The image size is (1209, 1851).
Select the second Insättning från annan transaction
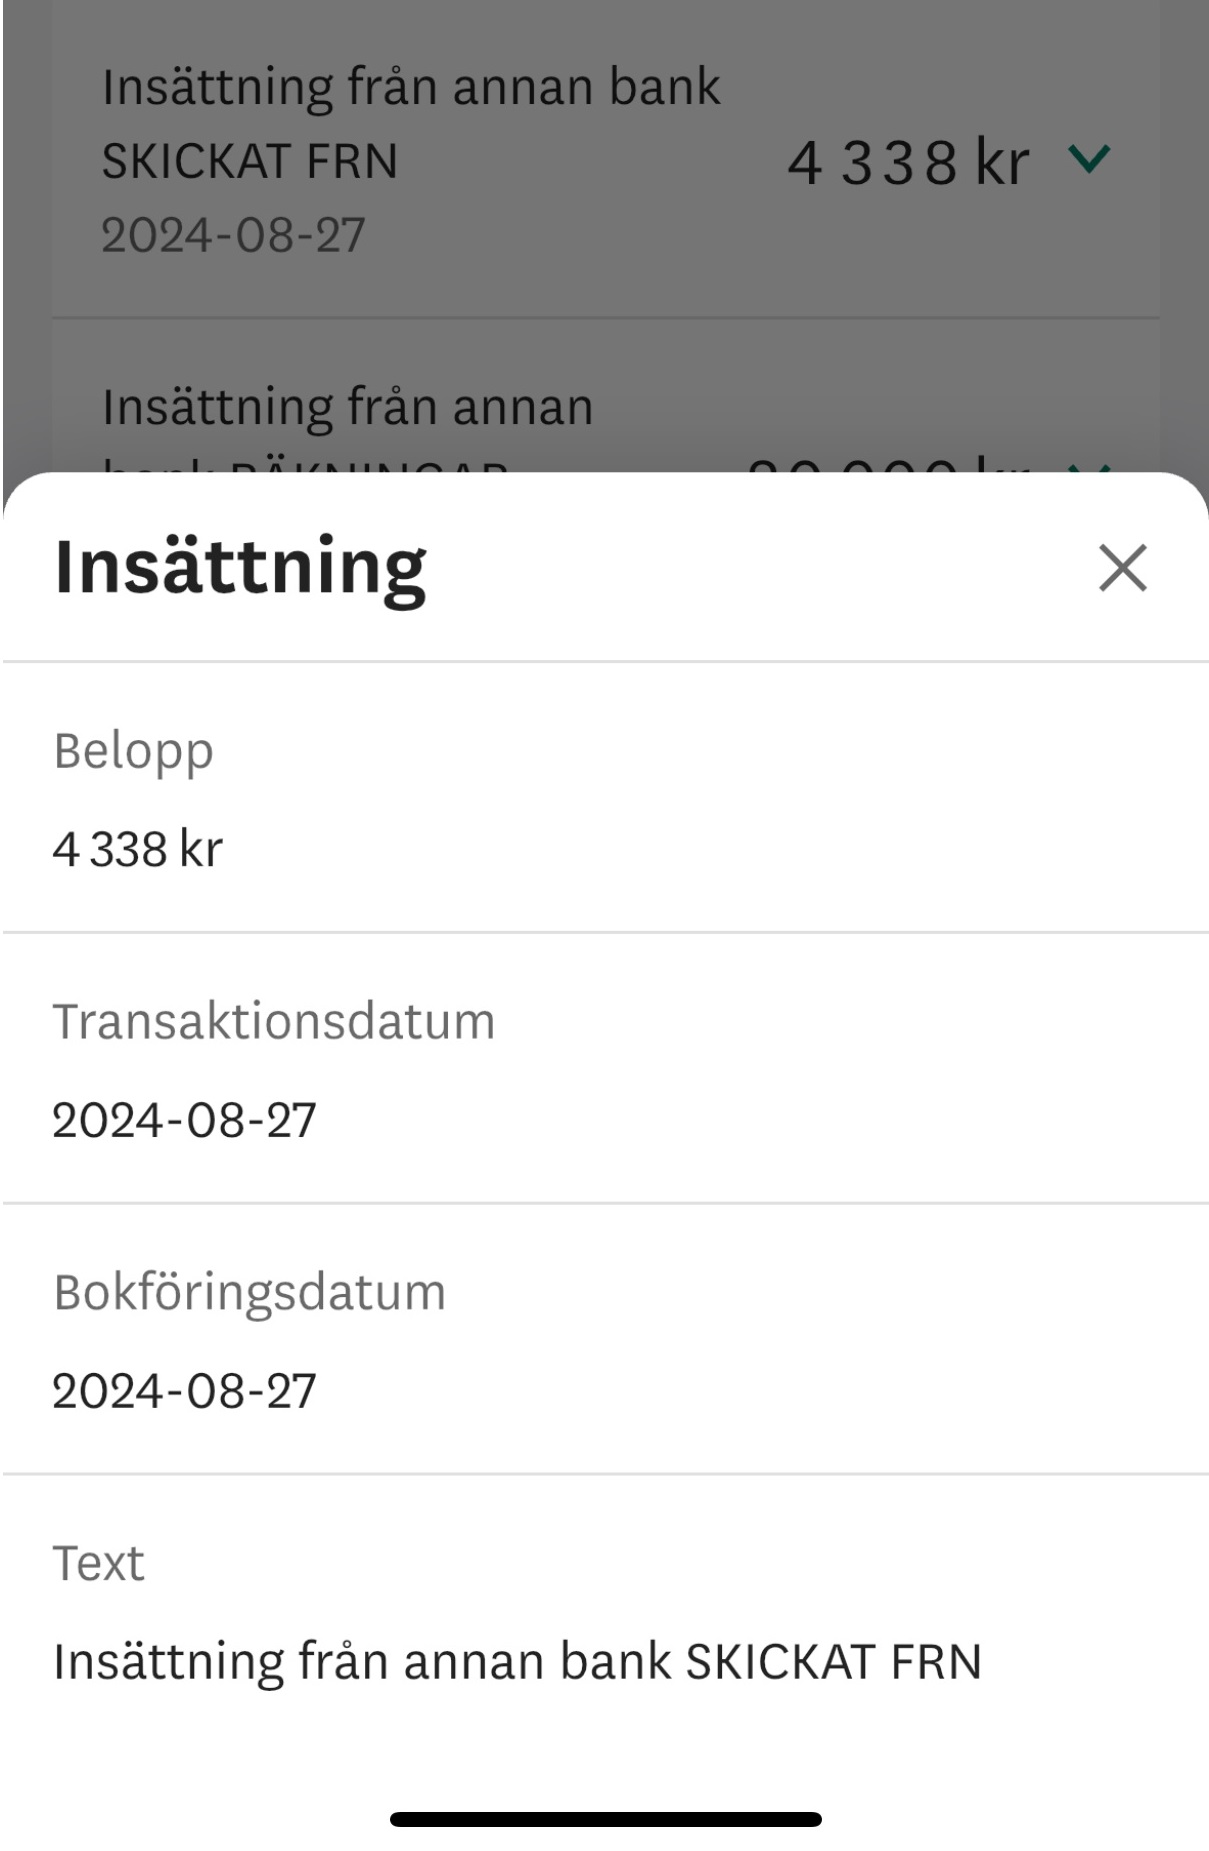point(347,407)
